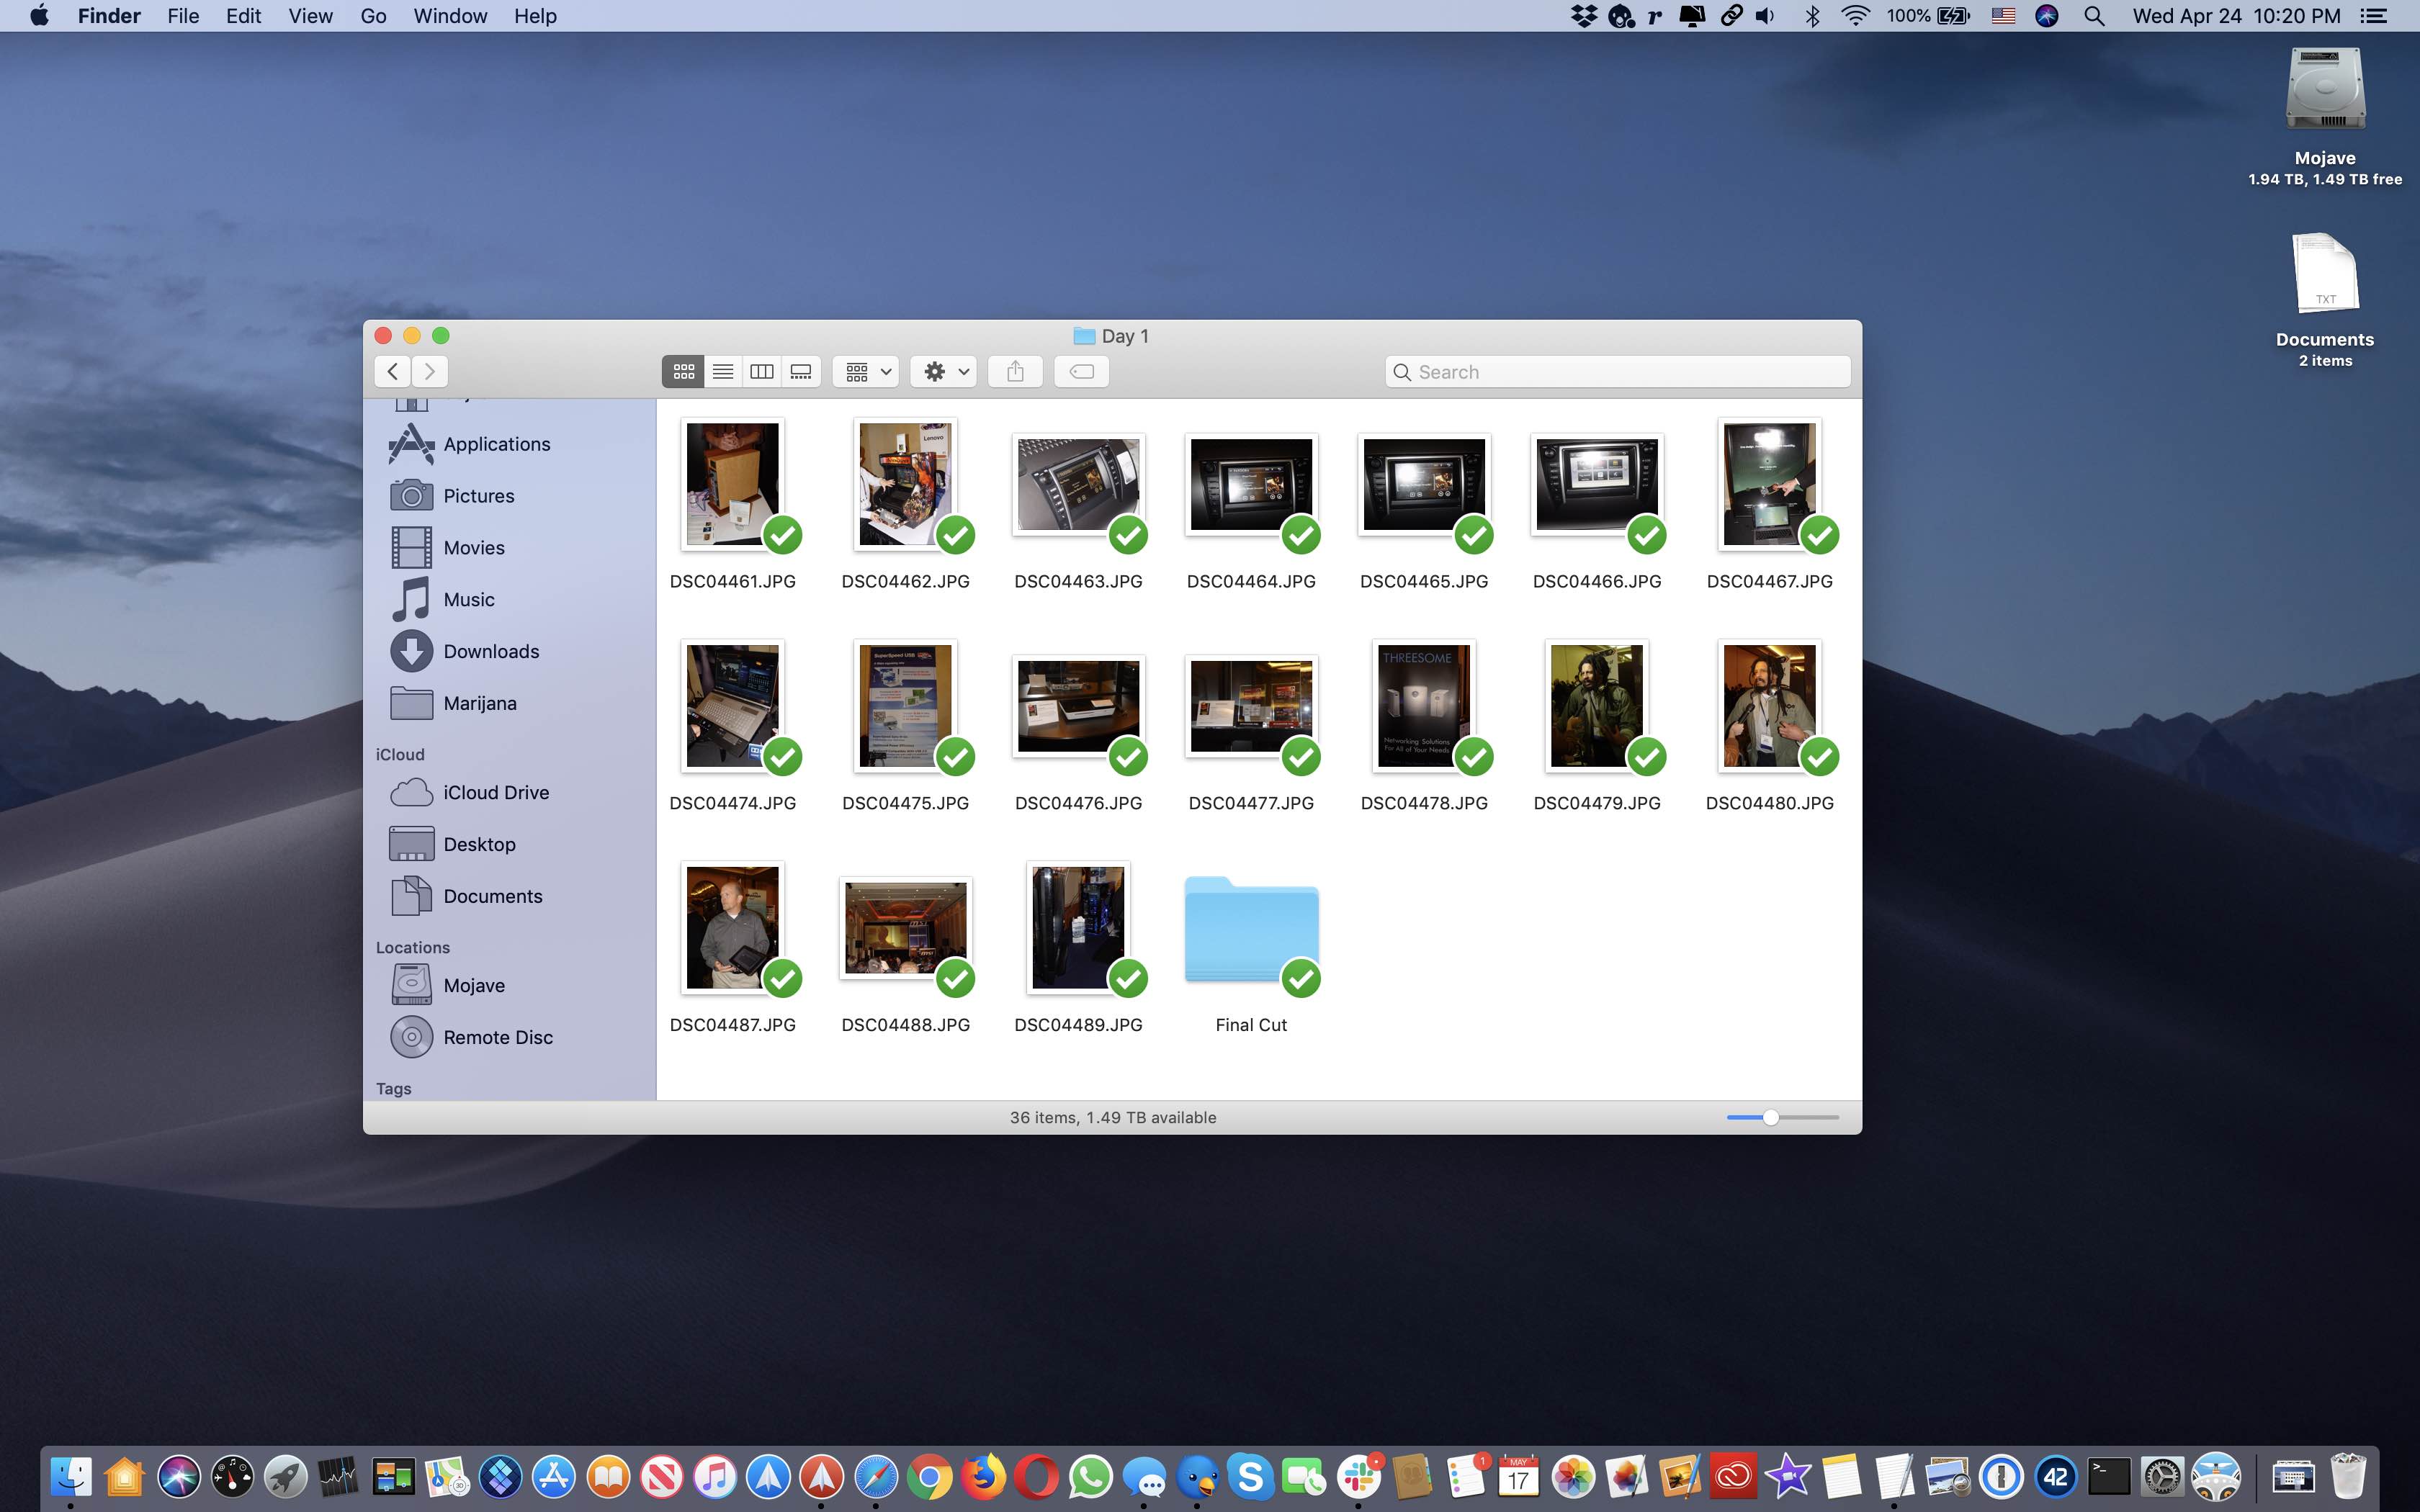Switch Finder to icon view
The width and height of the screenshot is (2420, 1512).
coord(683,372)
